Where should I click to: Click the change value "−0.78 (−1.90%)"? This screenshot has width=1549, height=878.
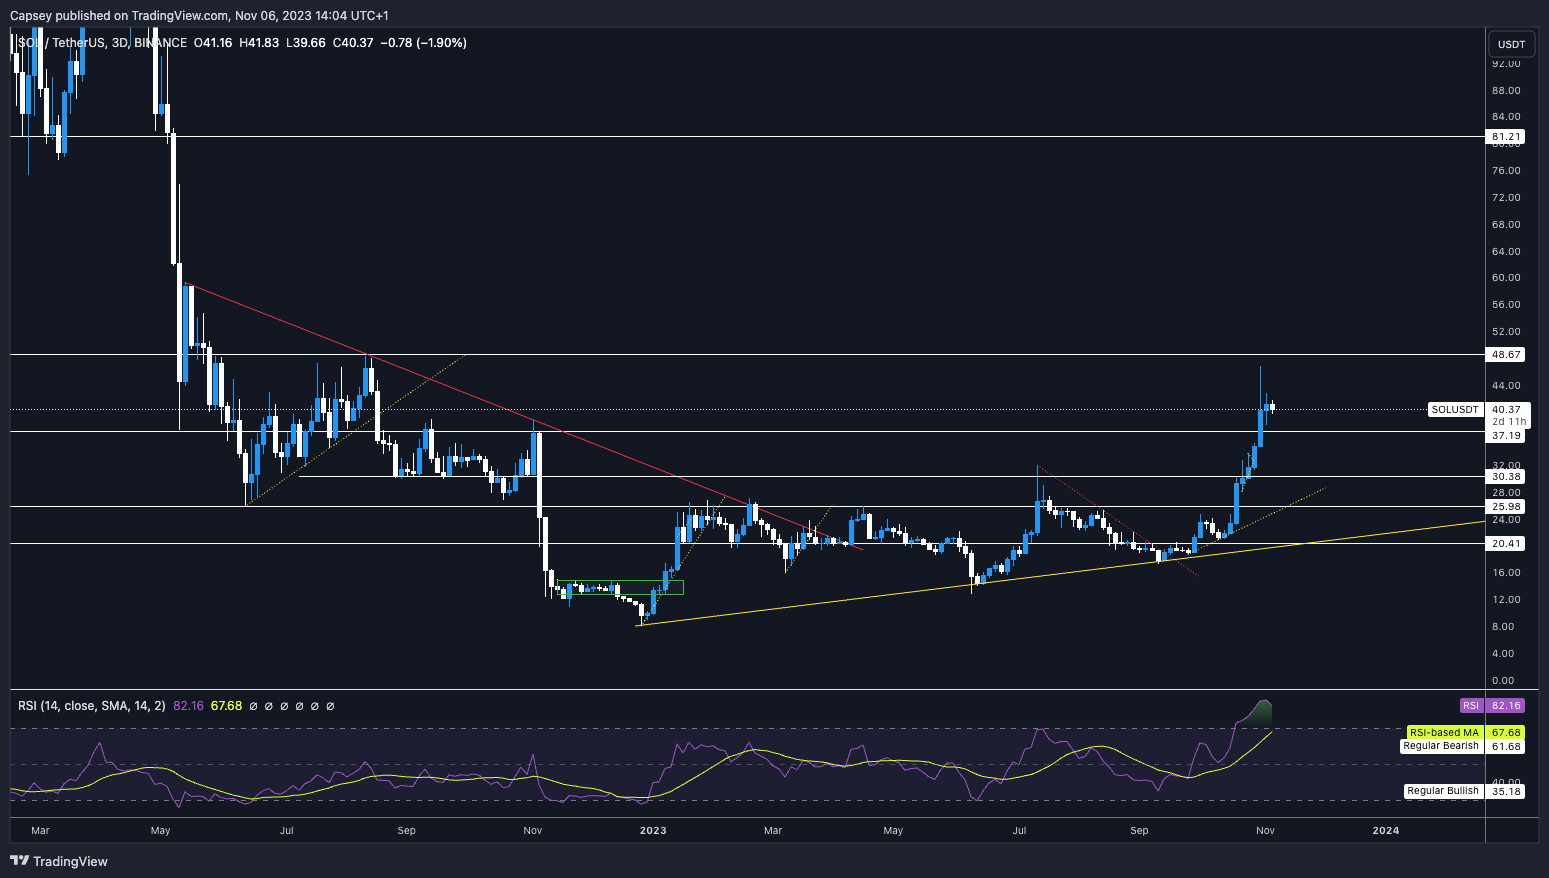pos(424,43)
